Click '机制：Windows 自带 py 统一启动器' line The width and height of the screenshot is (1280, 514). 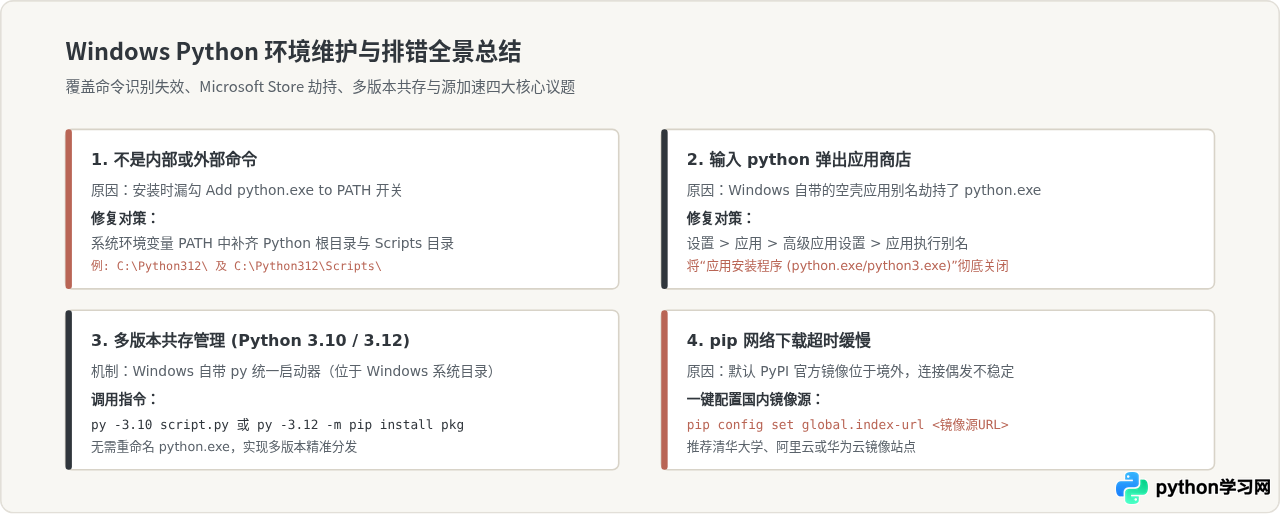(x=294, y=371)
